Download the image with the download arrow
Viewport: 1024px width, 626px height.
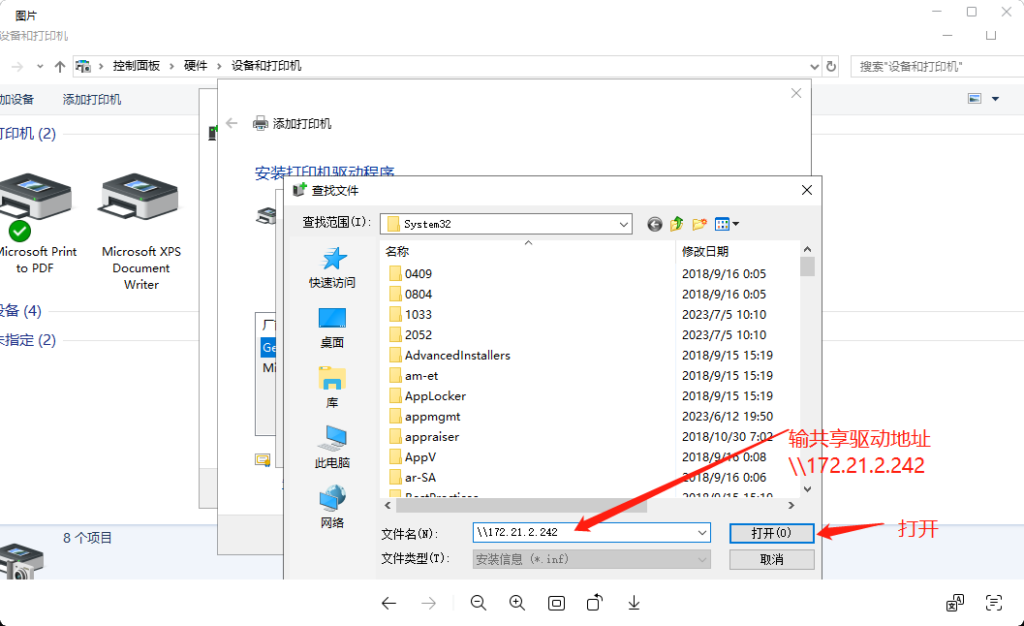click(x=634, y=603)
